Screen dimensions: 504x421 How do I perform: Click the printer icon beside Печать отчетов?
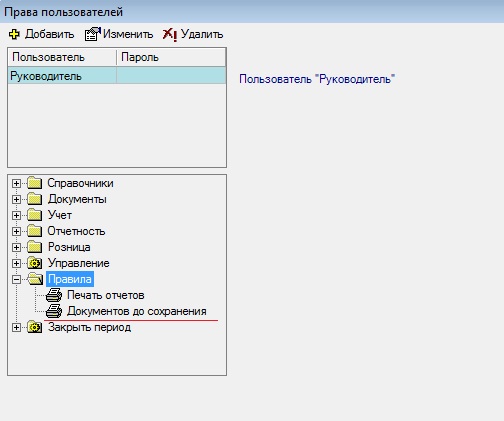(x=54, y=295)
